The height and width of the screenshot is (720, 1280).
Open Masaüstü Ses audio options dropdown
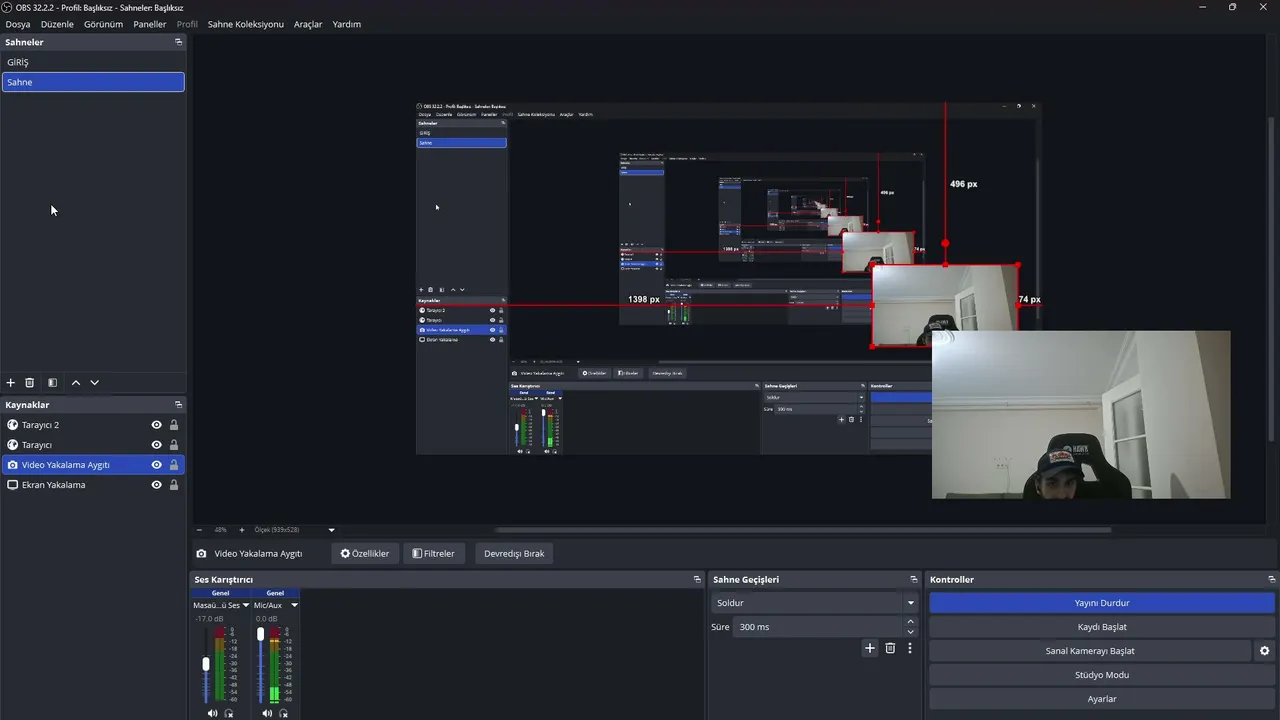click(245, 605)
